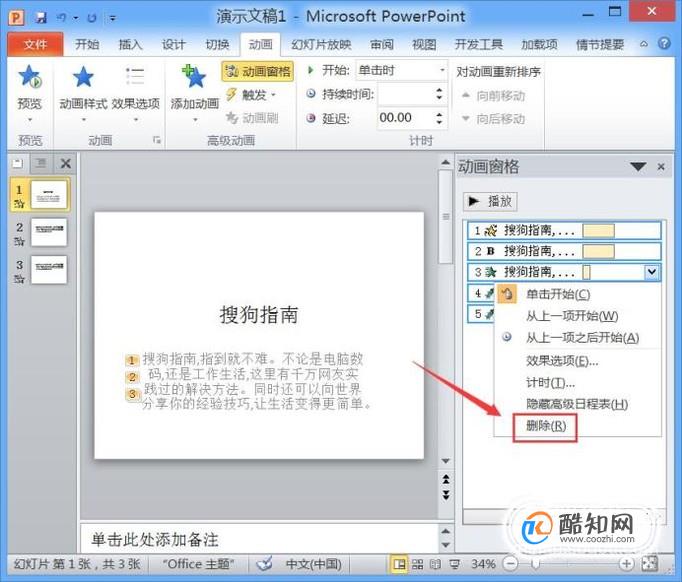
Task: Click Next Slide double-arrow button
Action: tap(446, 495)
